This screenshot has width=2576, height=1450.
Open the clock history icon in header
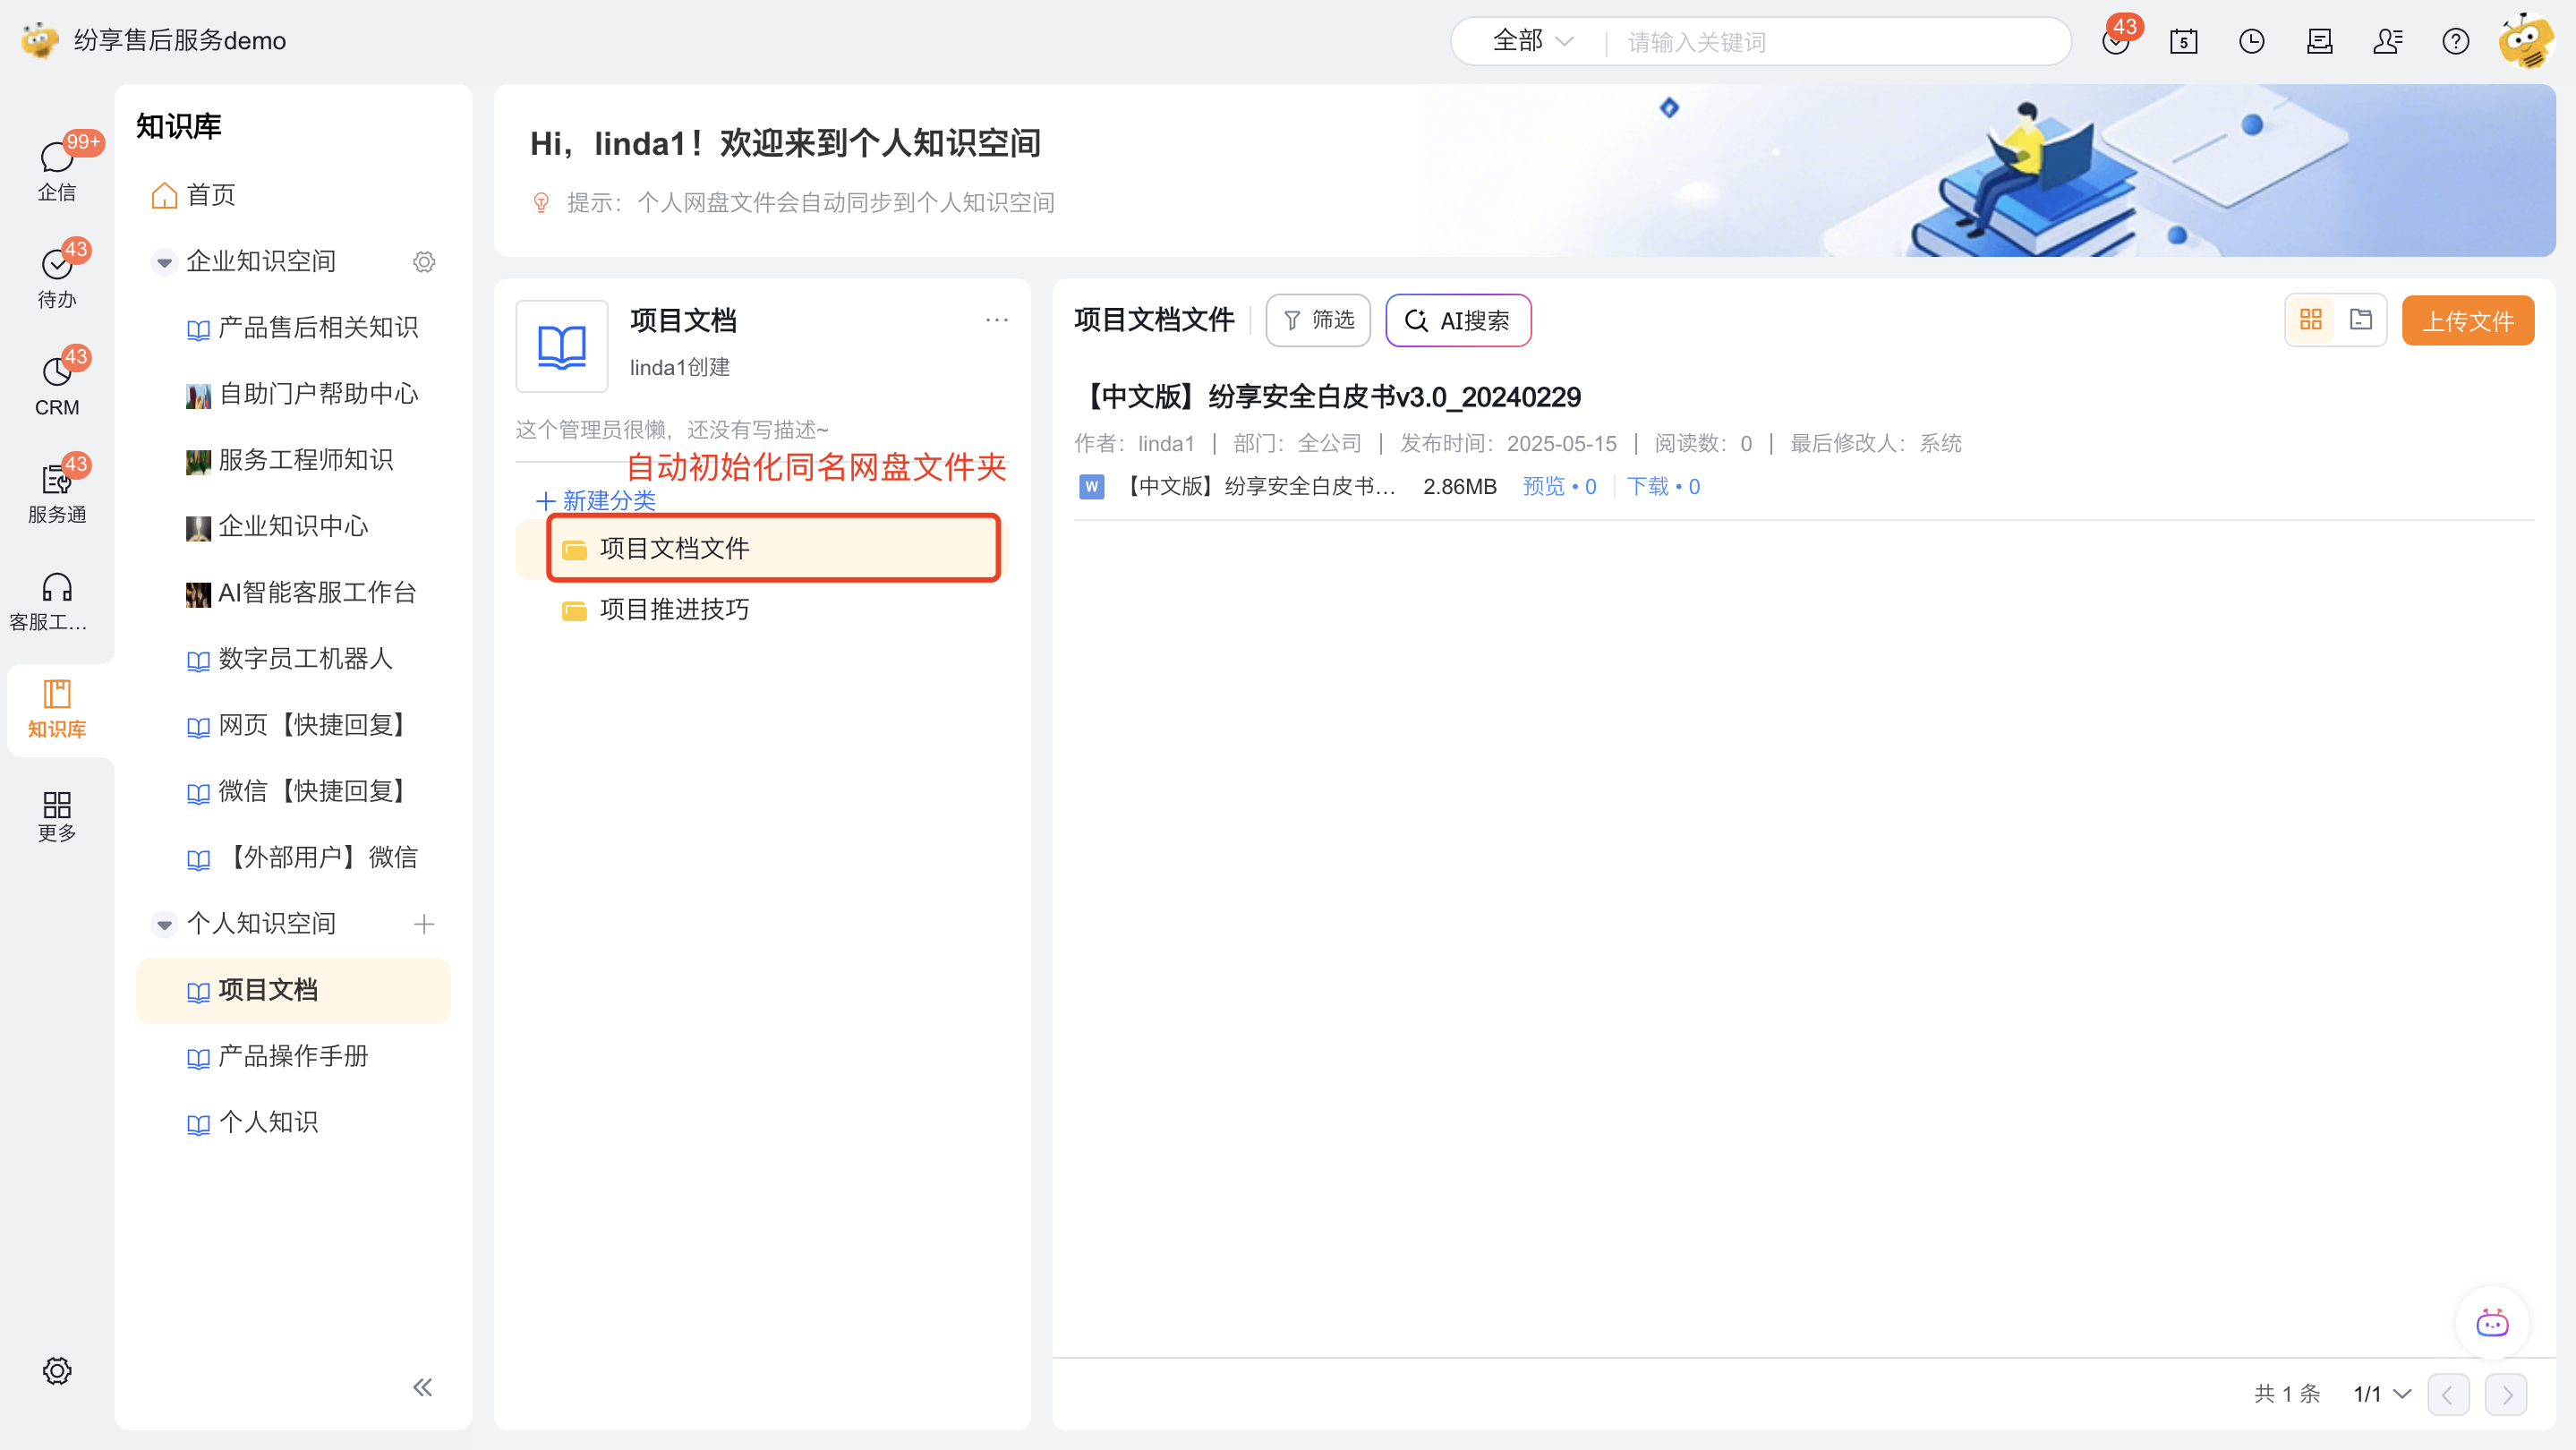pos(2251,41)
